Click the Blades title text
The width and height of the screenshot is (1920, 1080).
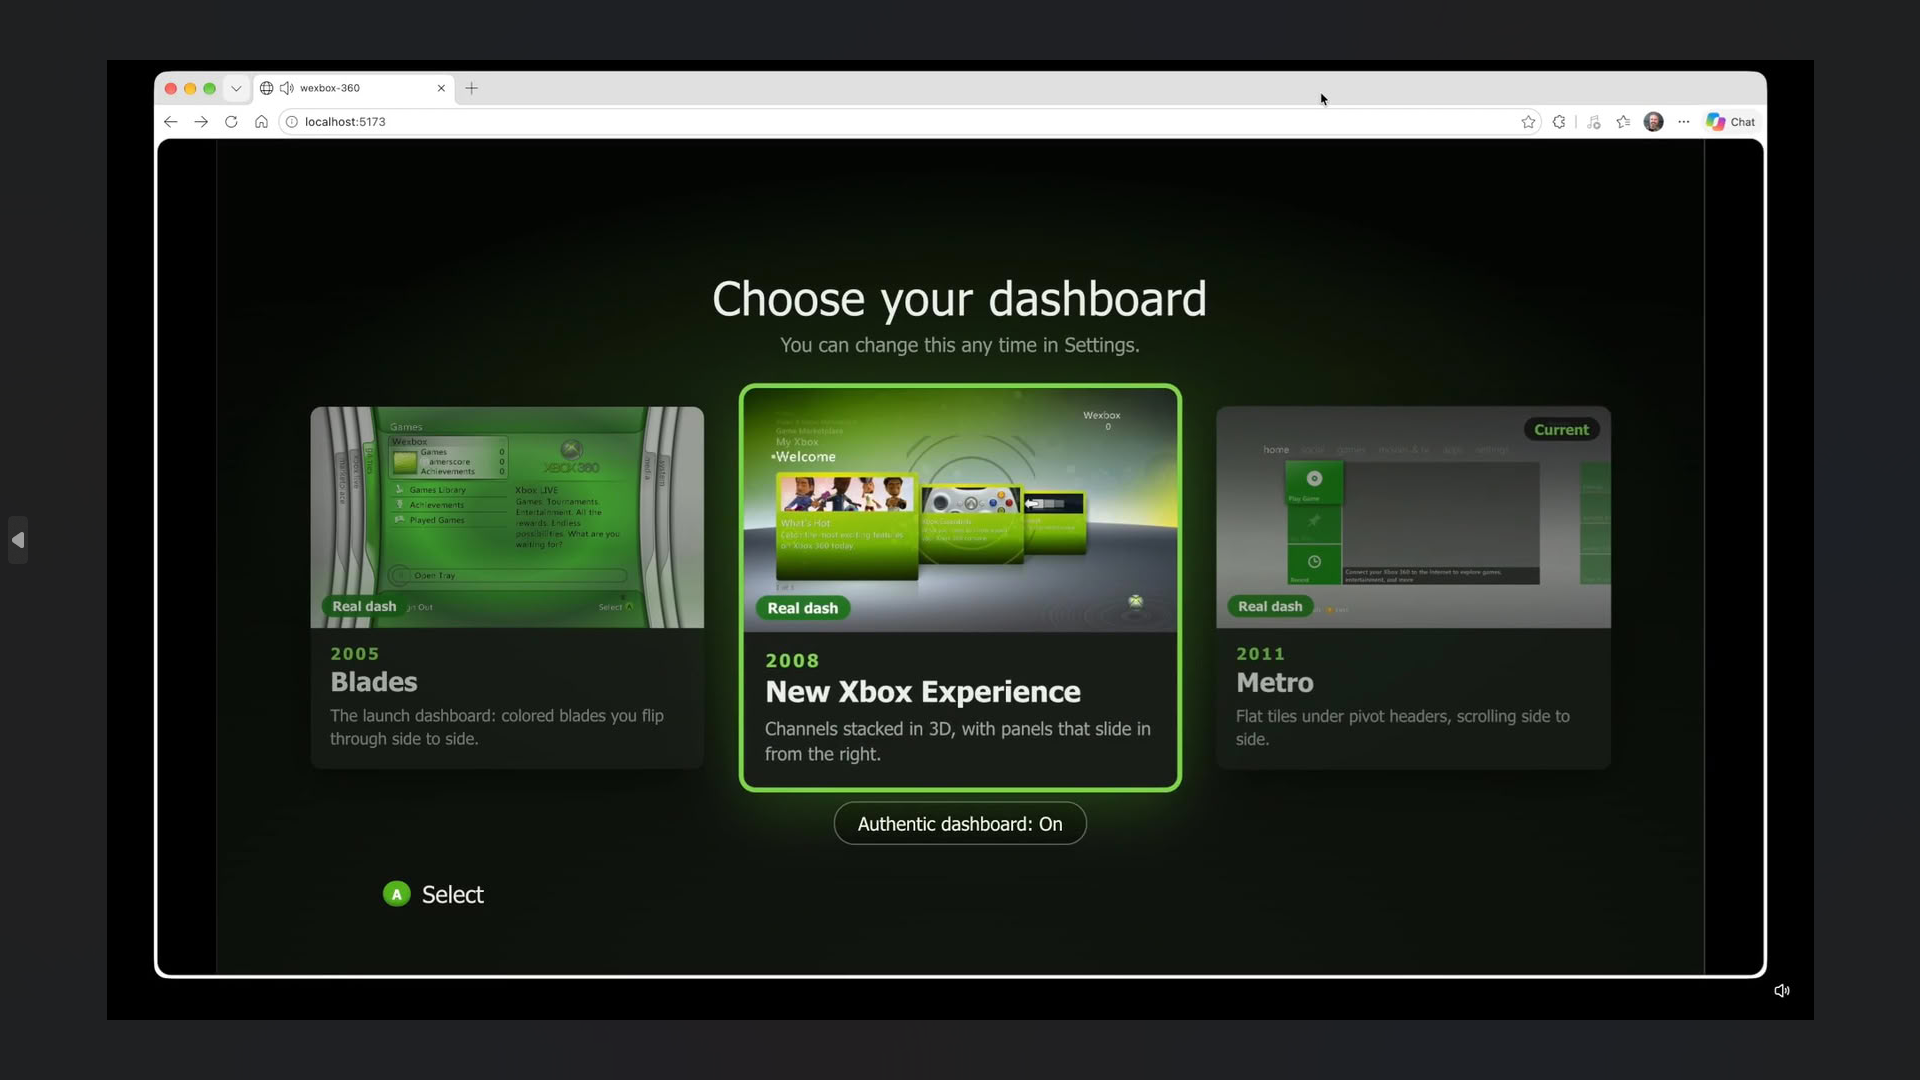click(374, 682)
